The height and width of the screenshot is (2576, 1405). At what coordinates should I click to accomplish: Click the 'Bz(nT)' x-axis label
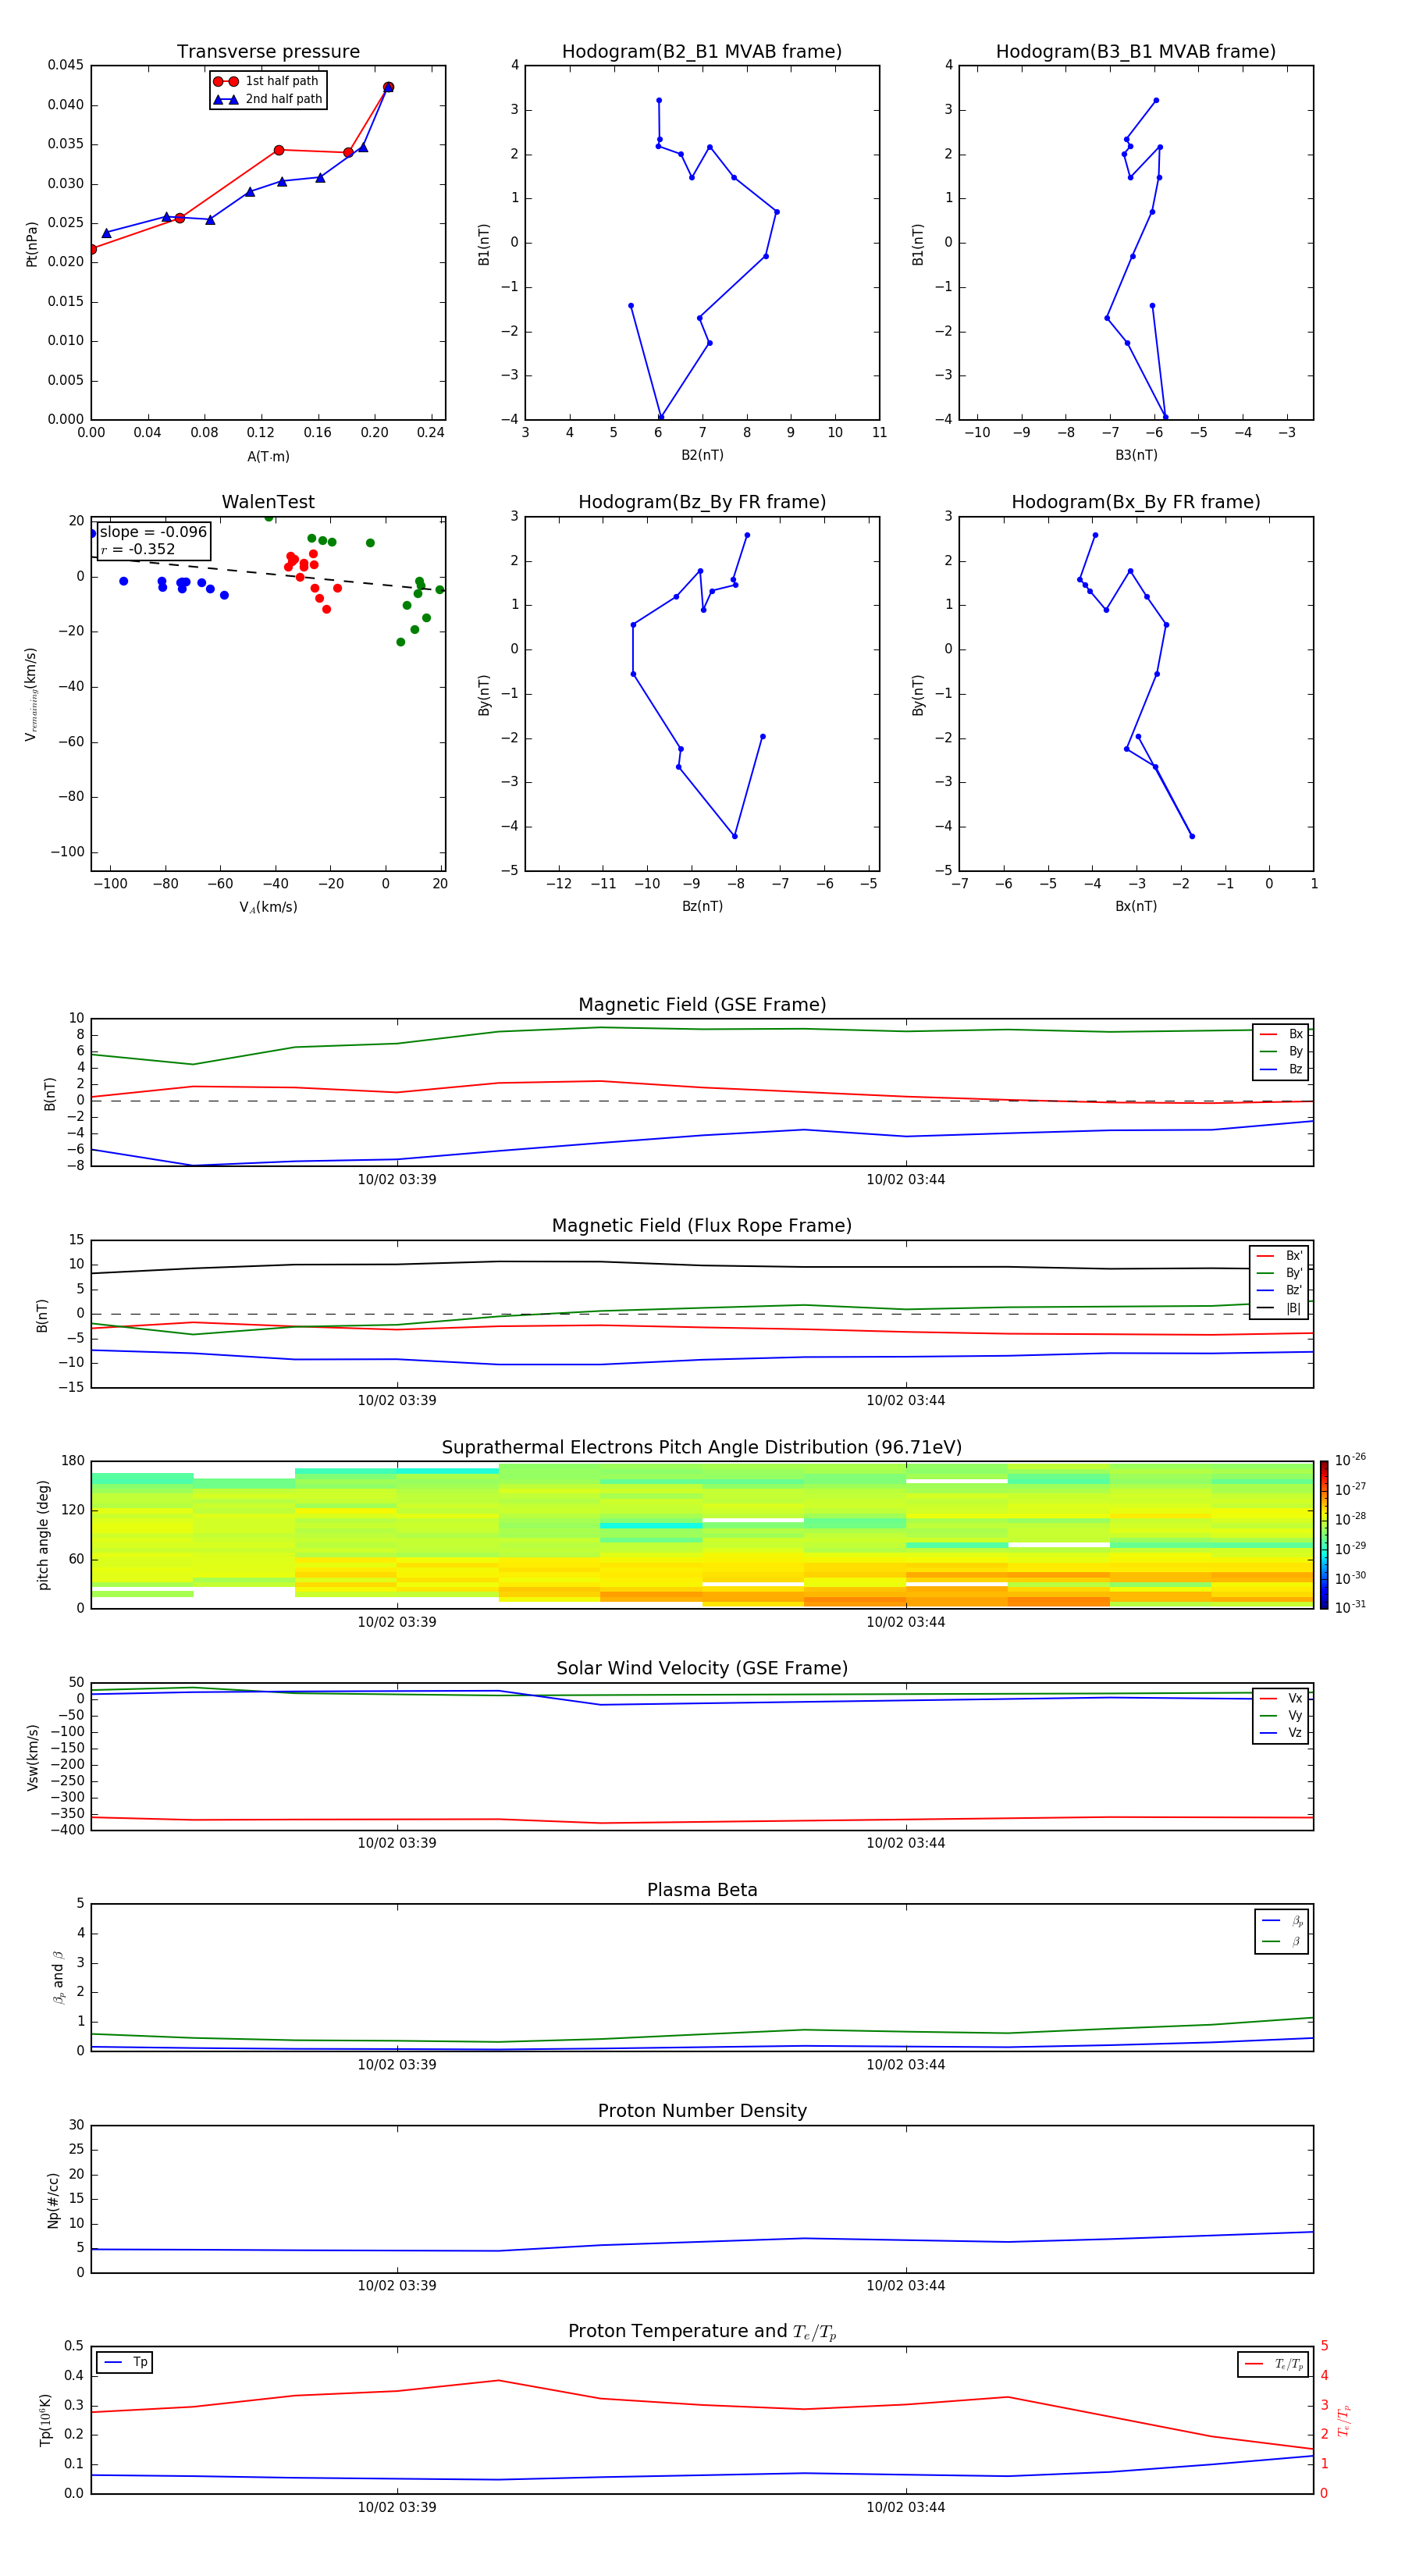coord(702,906)
